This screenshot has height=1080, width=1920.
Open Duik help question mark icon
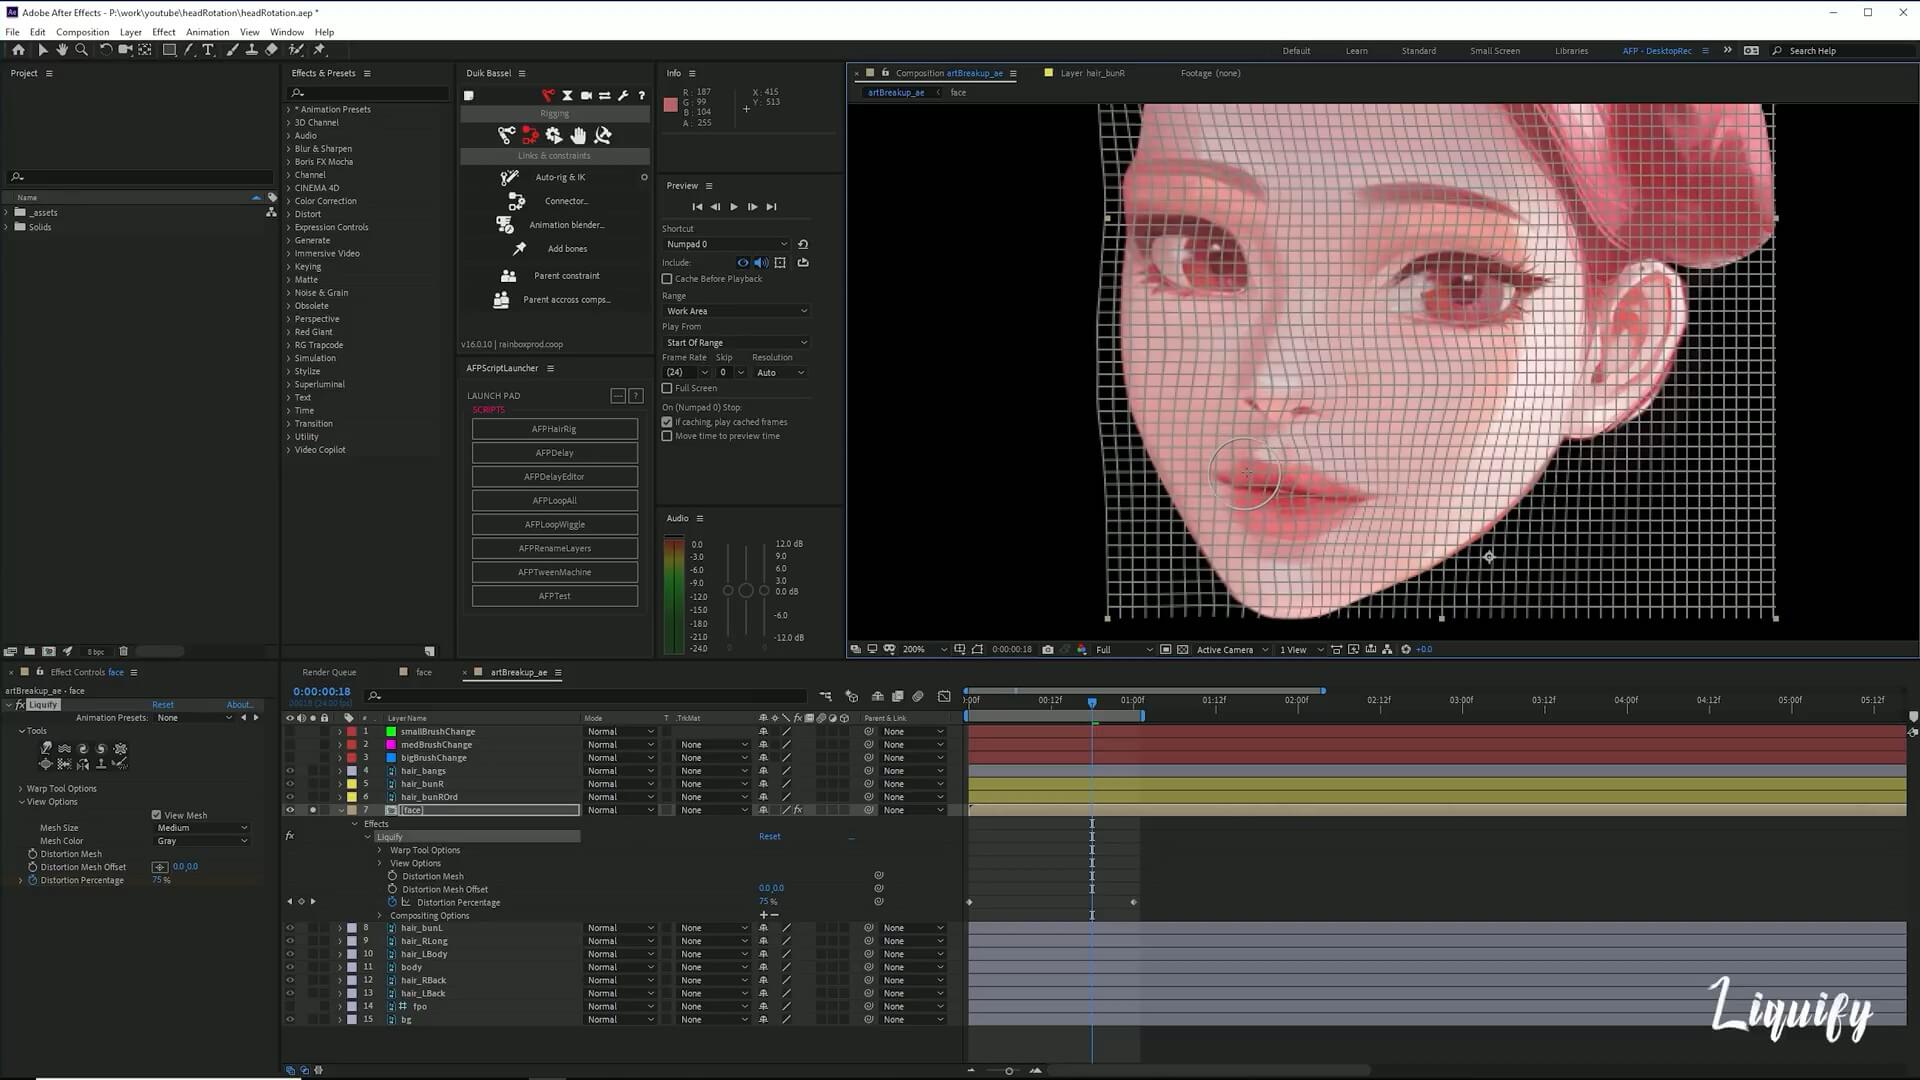pyautogui.click(x=641, y=96)
